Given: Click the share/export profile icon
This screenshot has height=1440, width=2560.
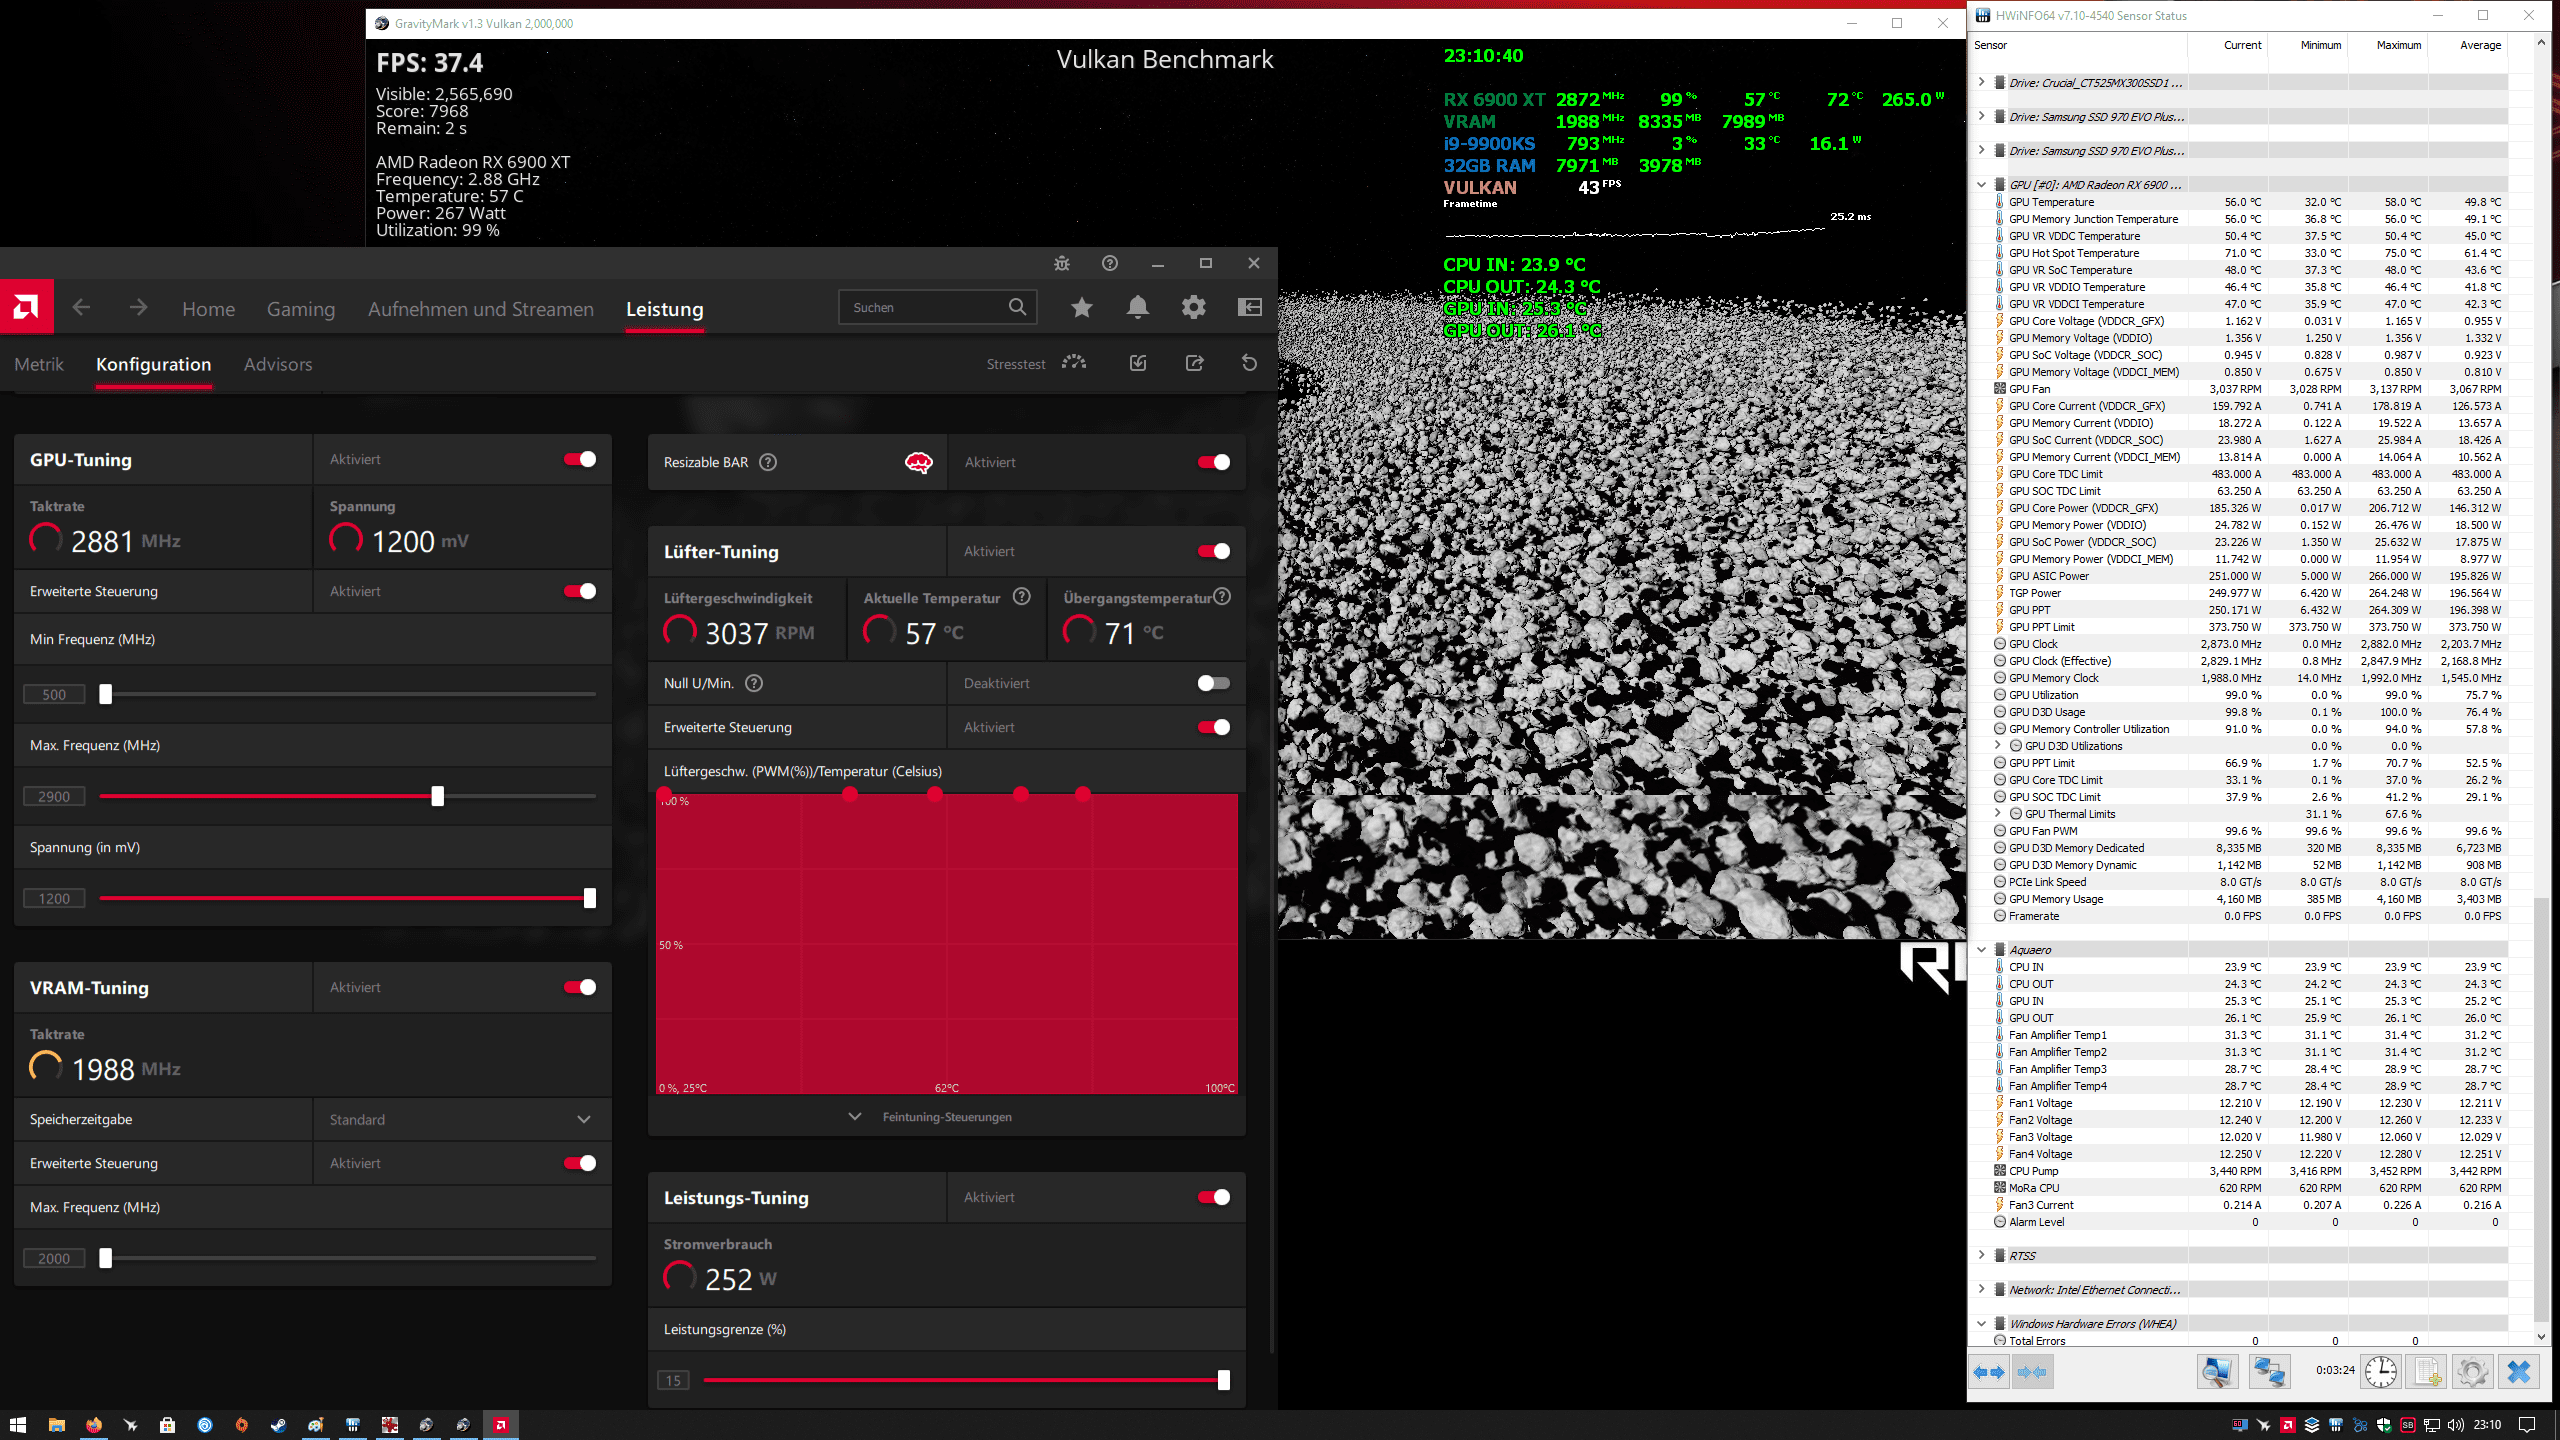Looking at the screenshot, I should [1194, 363].
